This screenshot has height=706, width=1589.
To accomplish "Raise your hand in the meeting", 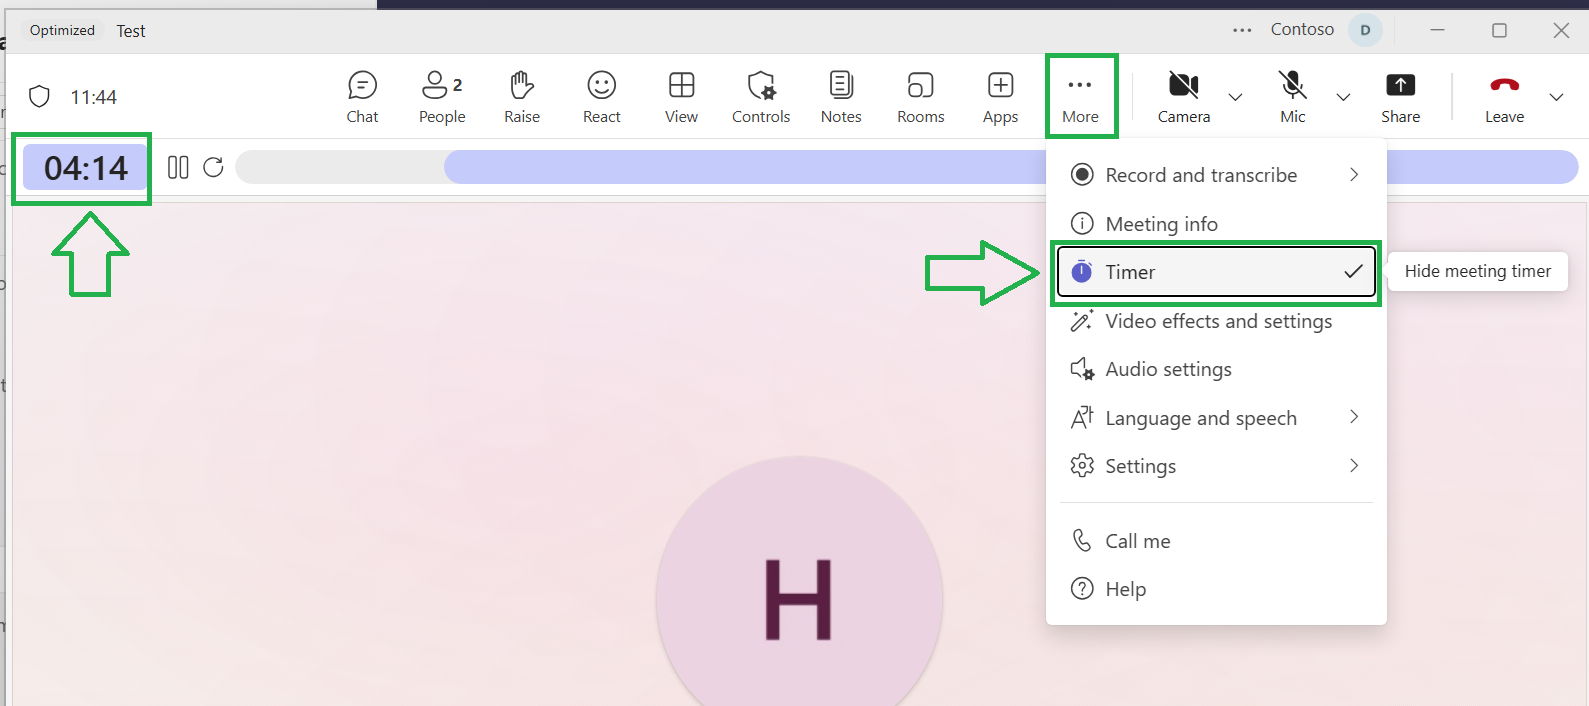I will (x=522, y=97).
